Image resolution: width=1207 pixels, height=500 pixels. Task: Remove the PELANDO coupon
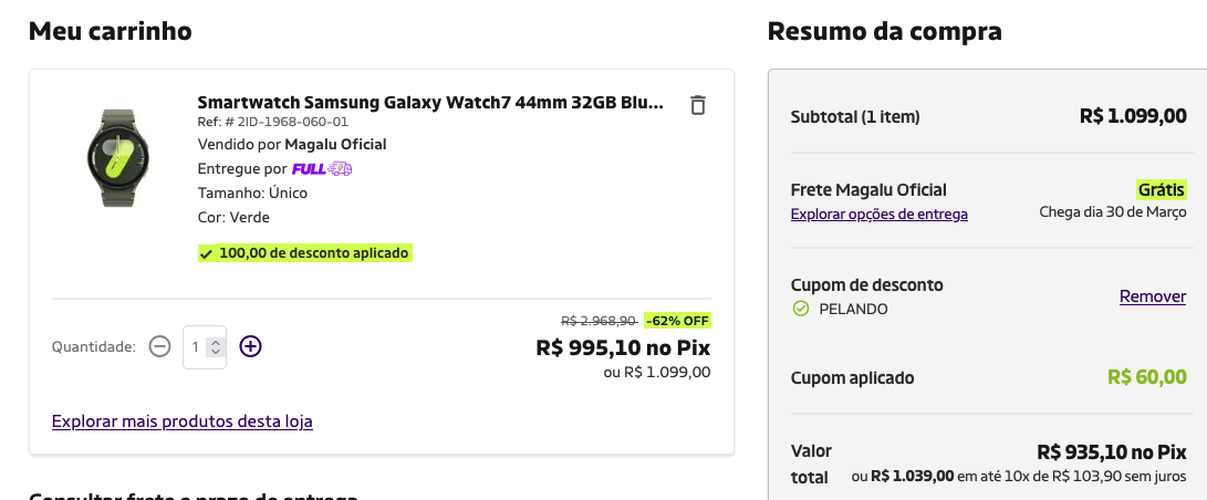click(1153, 296)
